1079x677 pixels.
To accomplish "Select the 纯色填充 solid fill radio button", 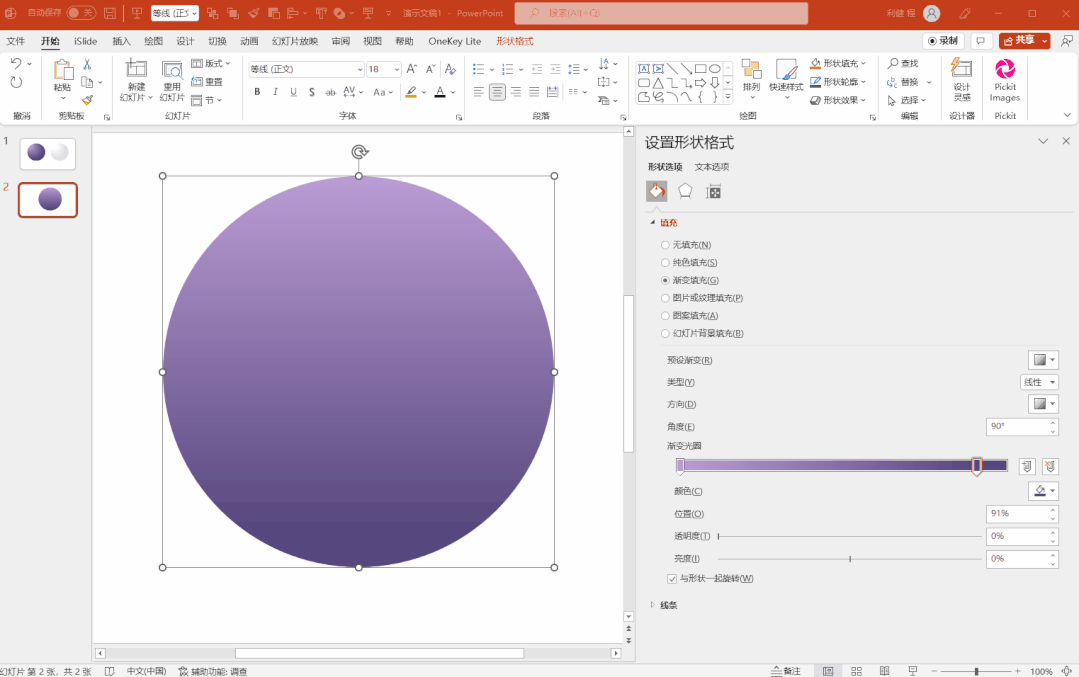I will [x=665, y=262].
